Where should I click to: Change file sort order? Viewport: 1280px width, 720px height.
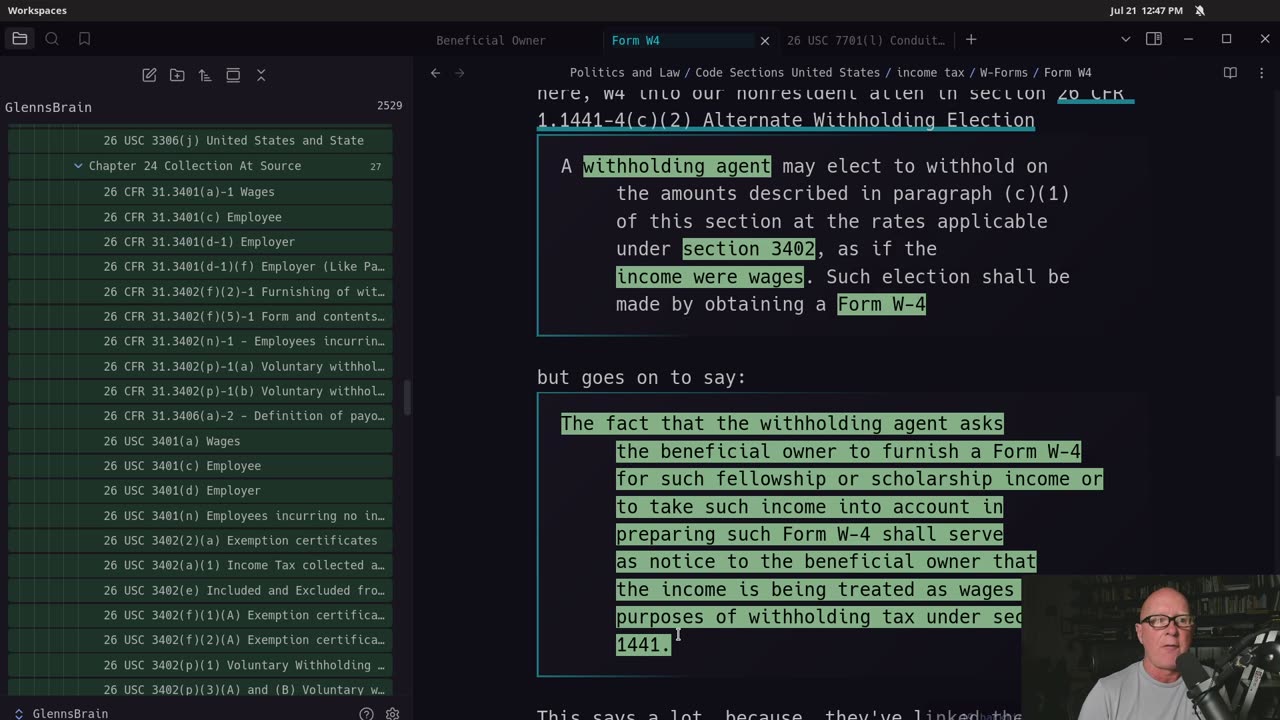click(x=205, y=75)
